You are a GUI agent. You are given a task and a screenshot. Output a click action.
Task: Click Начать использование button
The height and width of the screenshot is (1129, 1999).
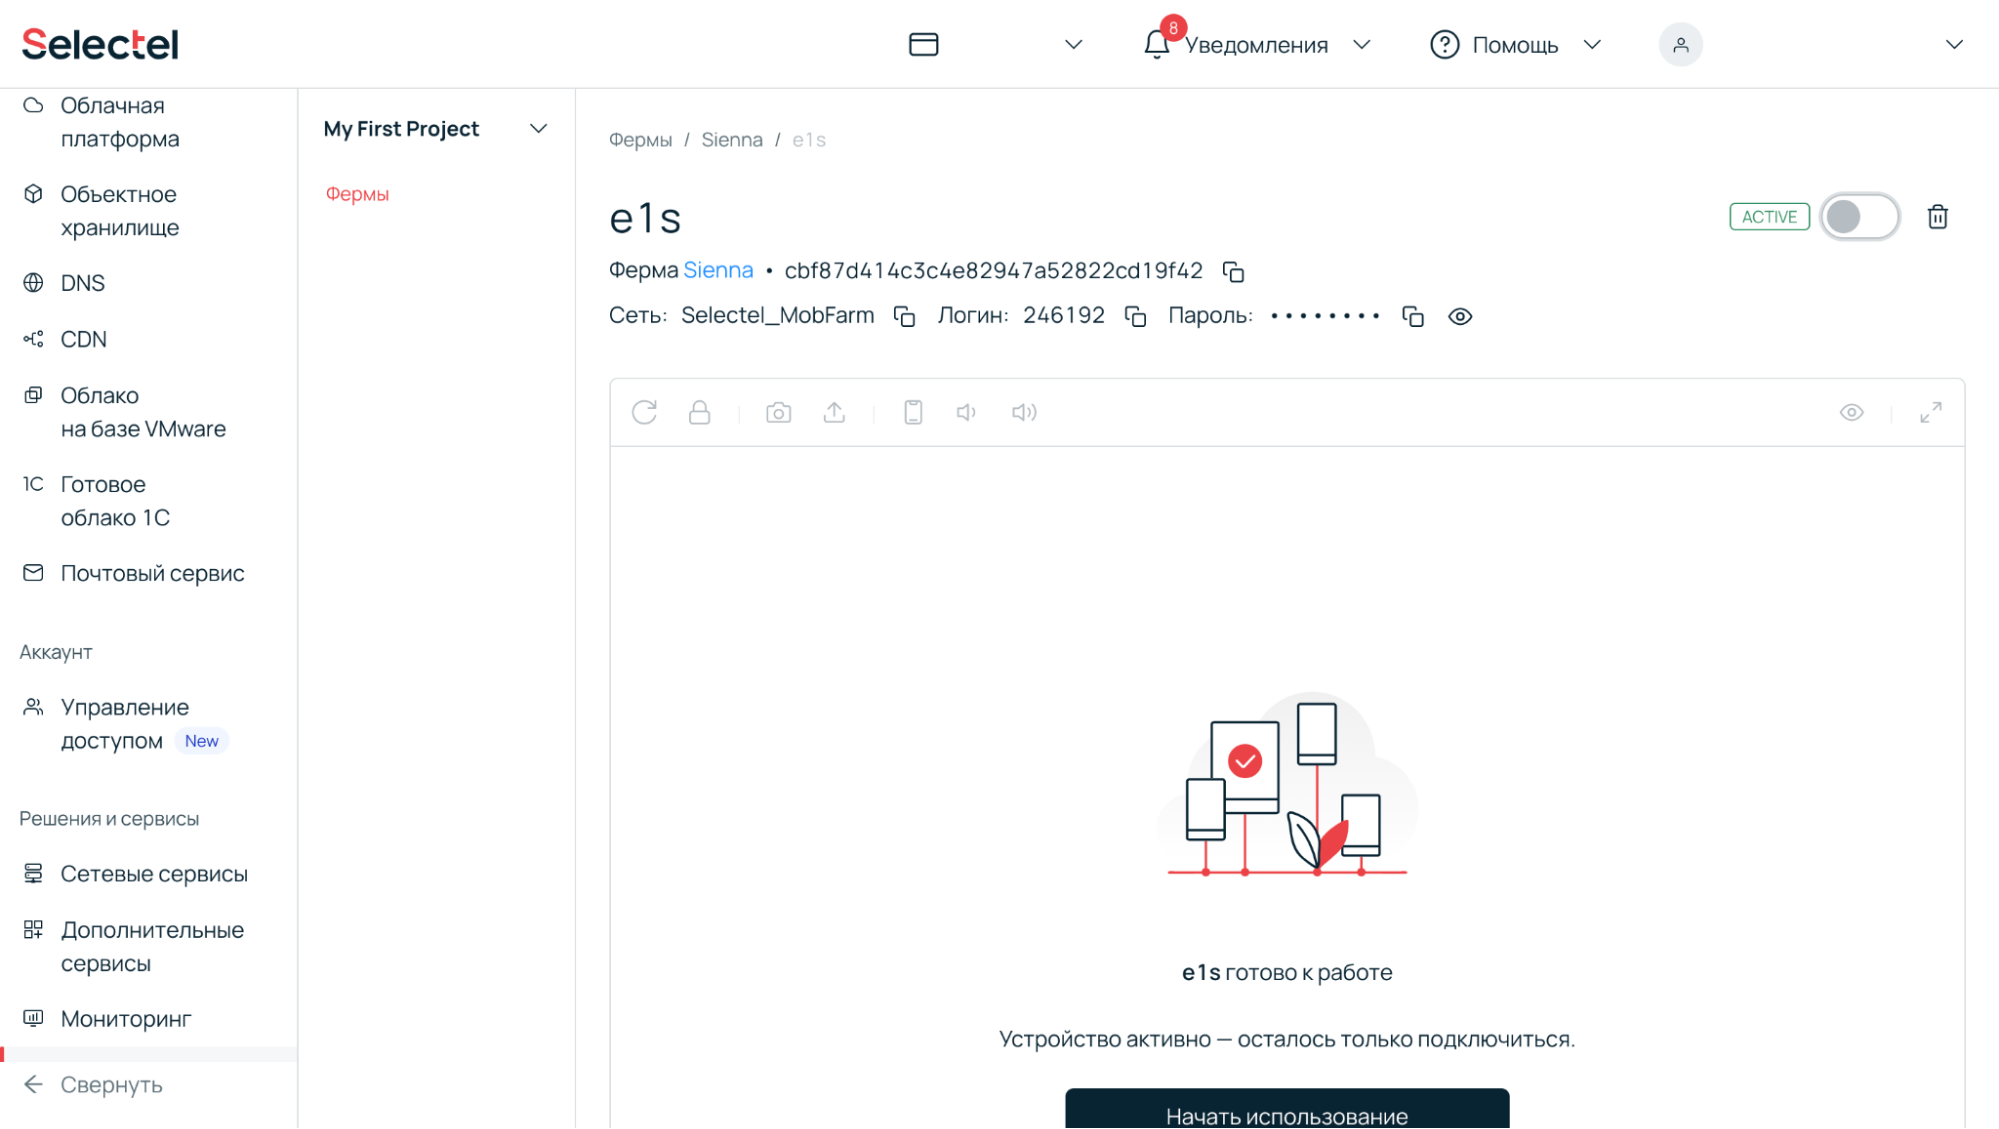pyautogui.click(x=1286, y=1115)
